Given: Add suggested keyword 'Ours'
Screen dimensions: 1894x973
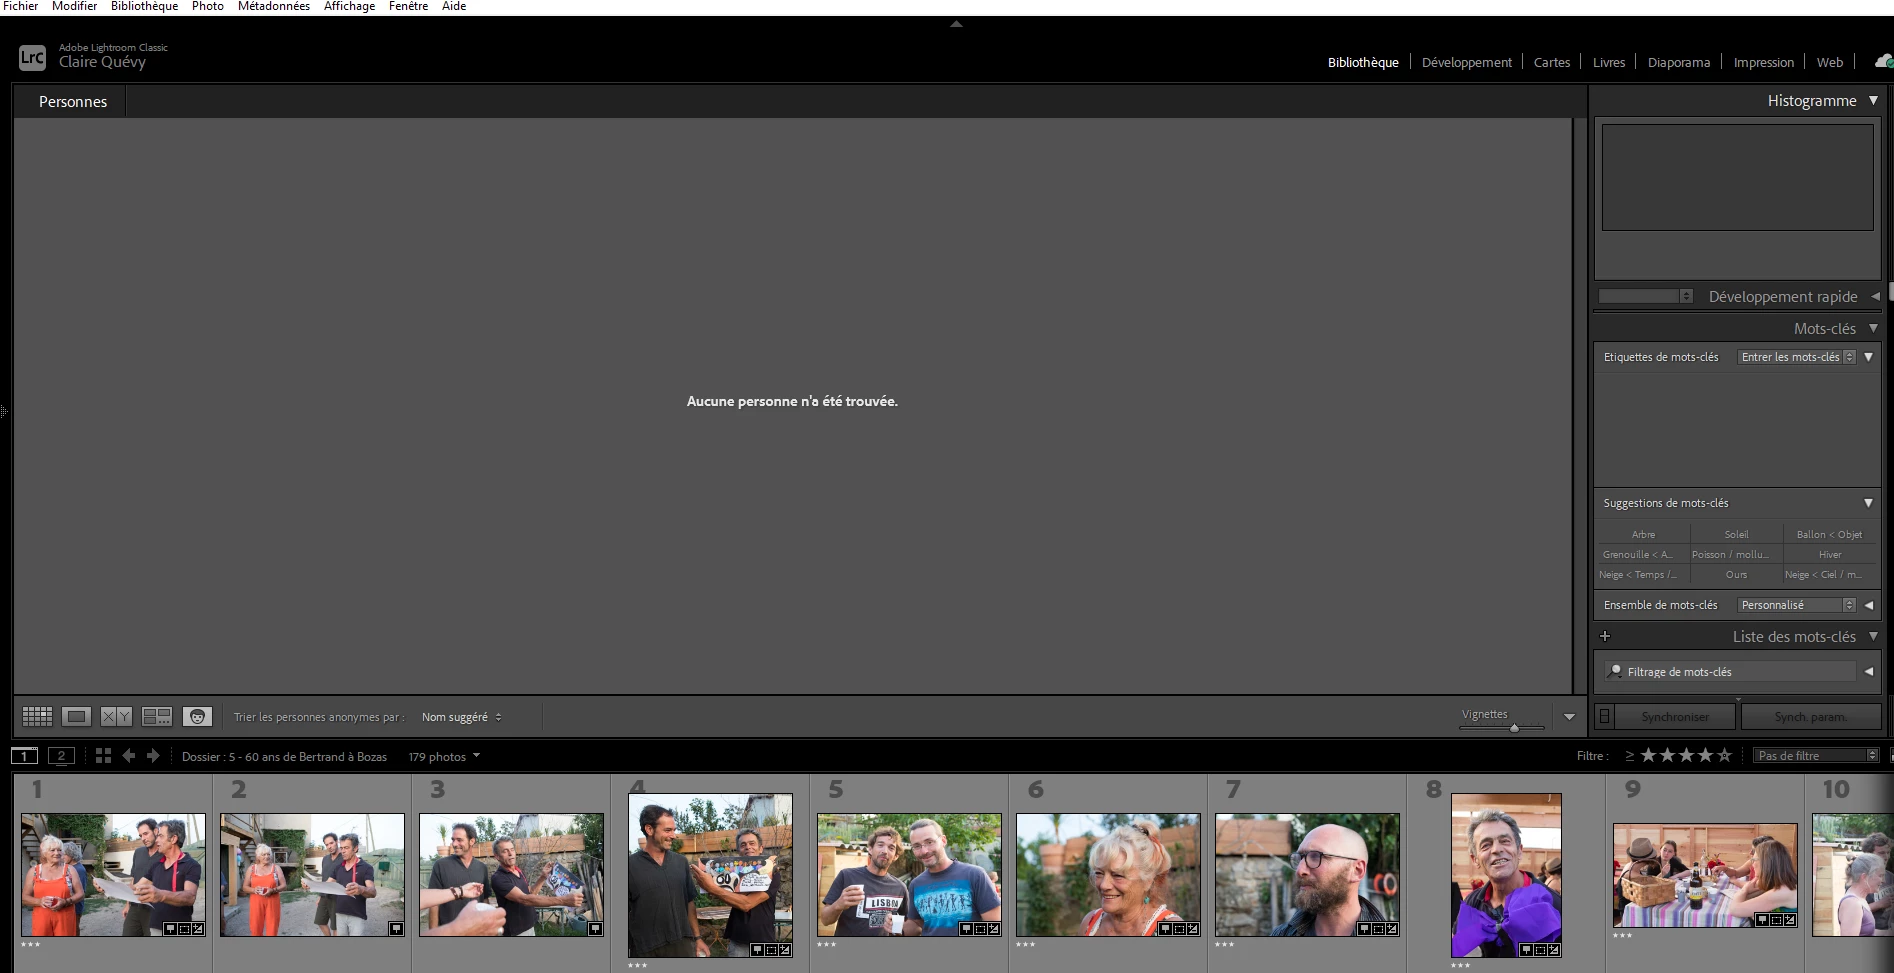Looking at the screenshot, I should click(1736, 574).
